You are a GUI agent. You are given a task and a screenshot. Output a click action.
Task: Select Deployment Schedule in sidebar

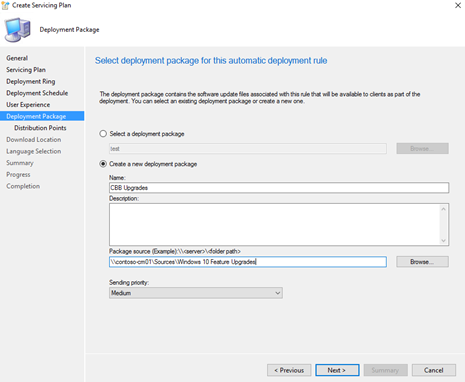point(37,93)
